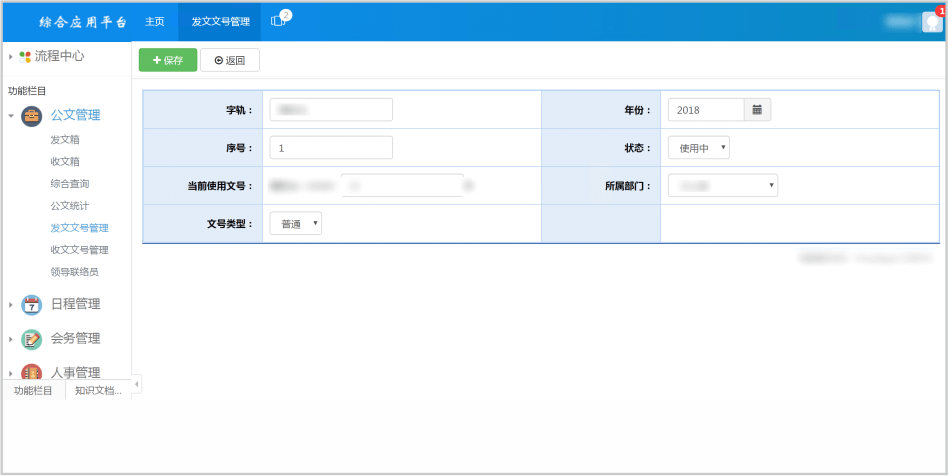Open 收文文号管理 in the sidebar
Image resolution: width=948 pixels, height=476 pixels.
(x=80, y=250)
